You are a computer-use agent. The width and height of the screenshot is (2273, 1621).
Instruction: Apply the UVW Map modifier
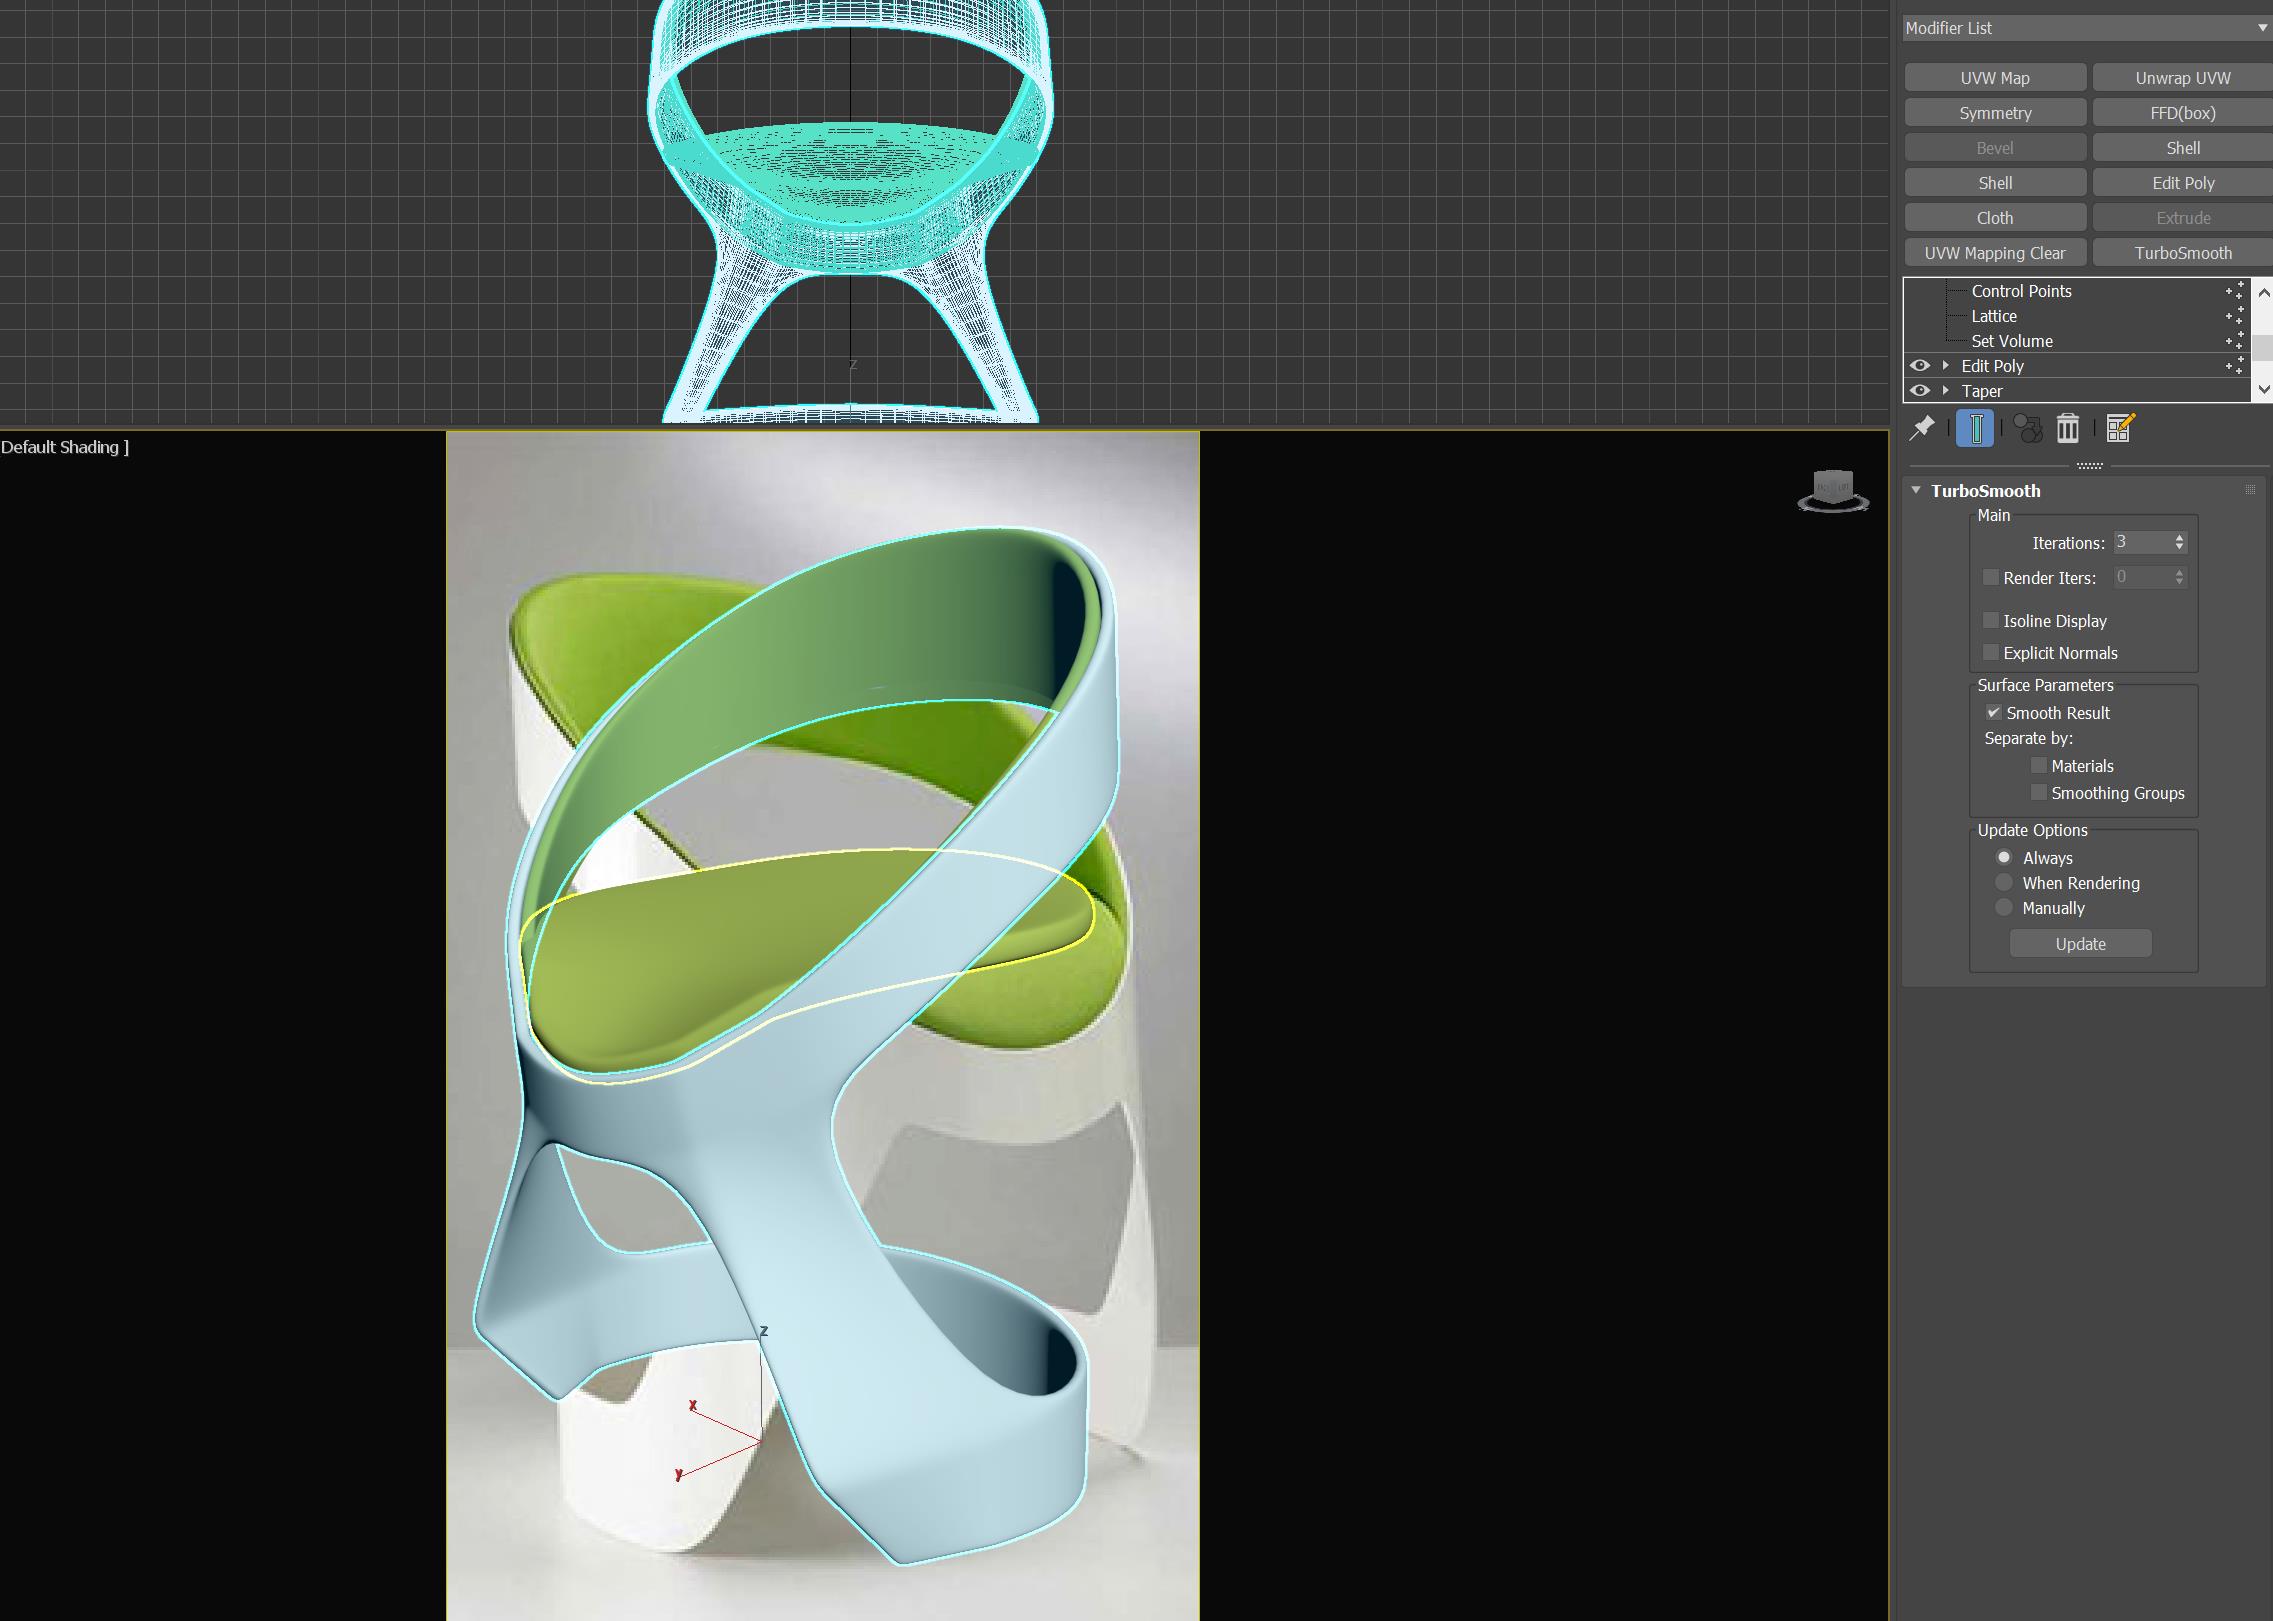coord(1995,78)
